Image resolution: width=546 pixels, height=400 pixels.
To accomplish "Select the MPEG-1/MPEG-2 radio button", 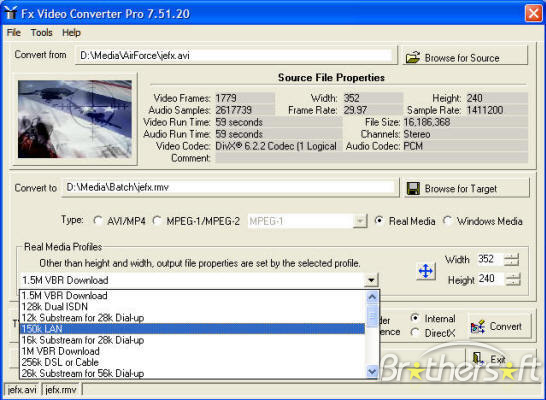I will (157, 221).
